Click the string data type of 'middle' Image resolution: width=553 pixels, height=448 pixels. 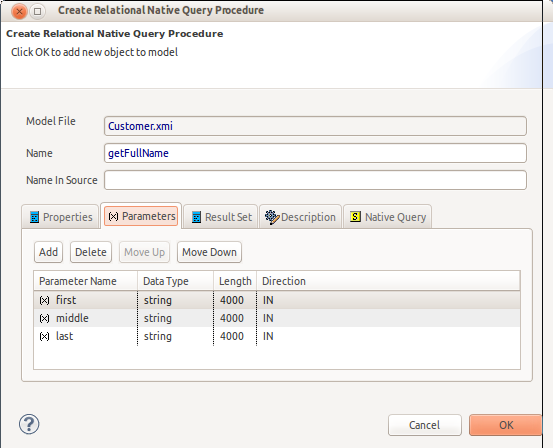pyautogui.click(x=175, y=318)
